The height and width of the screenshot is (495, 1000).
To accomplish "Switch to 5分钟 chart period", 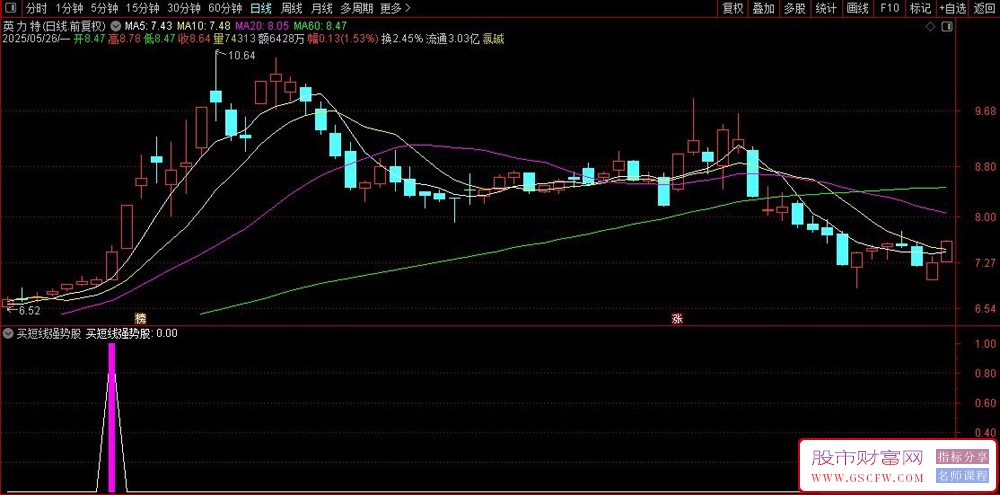I will coord(104,8).
